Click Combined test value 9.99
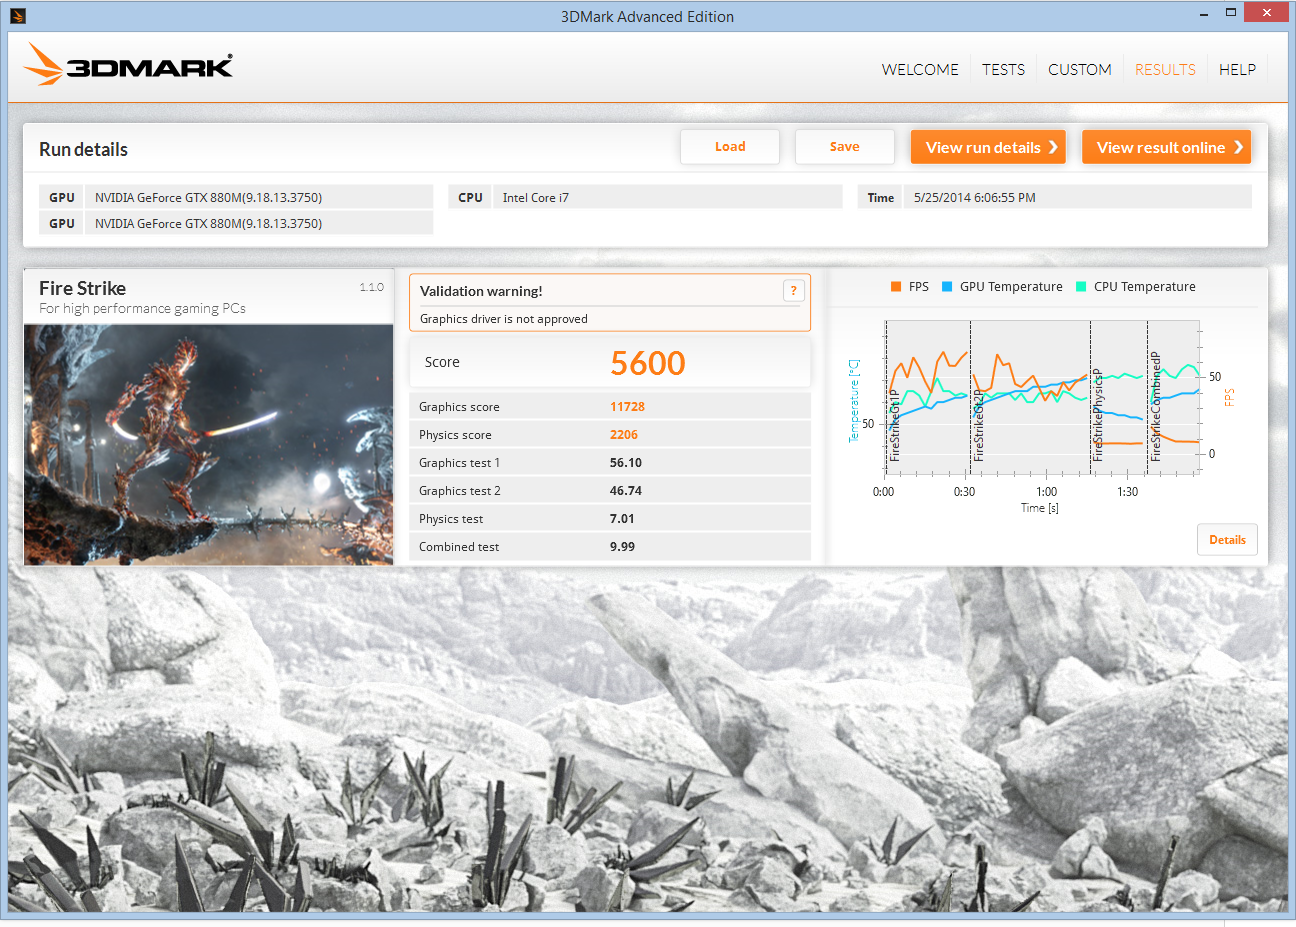The height and width of the screenshot is (927, 1296). click(x=622, y=547)
